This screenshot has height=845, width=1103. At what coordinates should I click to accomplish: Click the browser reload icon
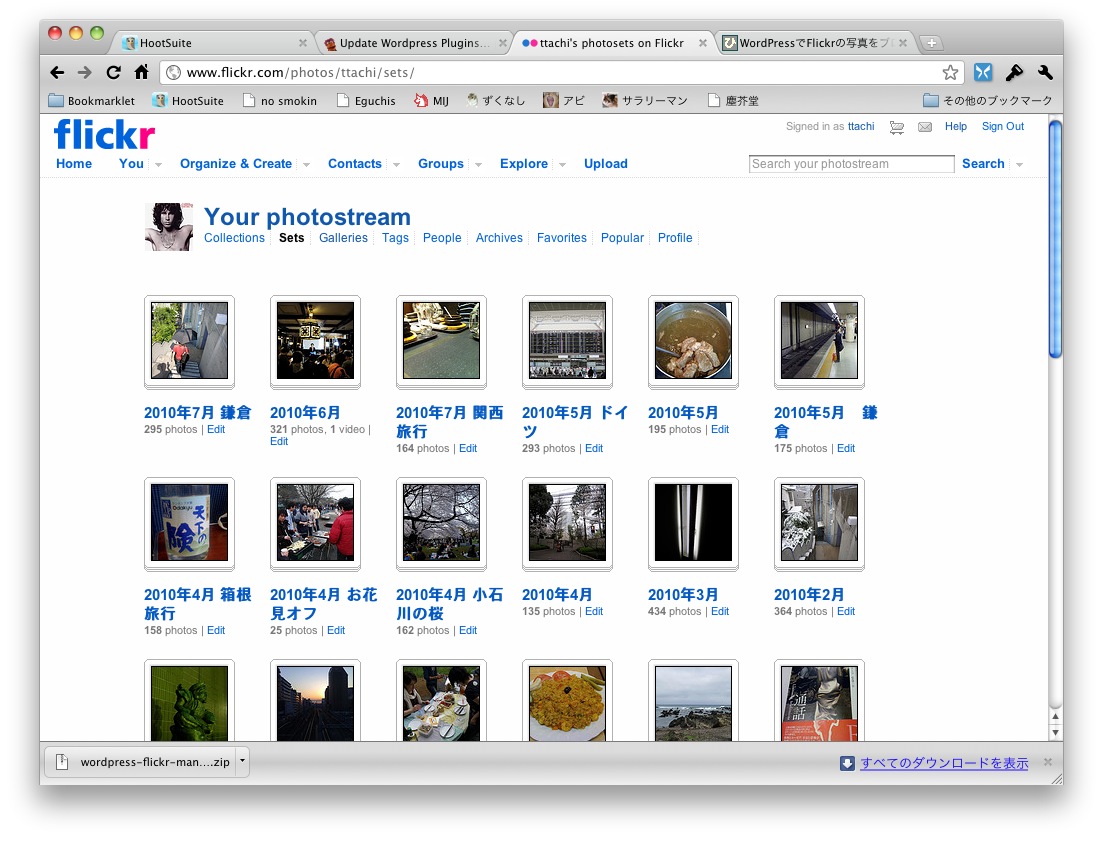(113, 73)
